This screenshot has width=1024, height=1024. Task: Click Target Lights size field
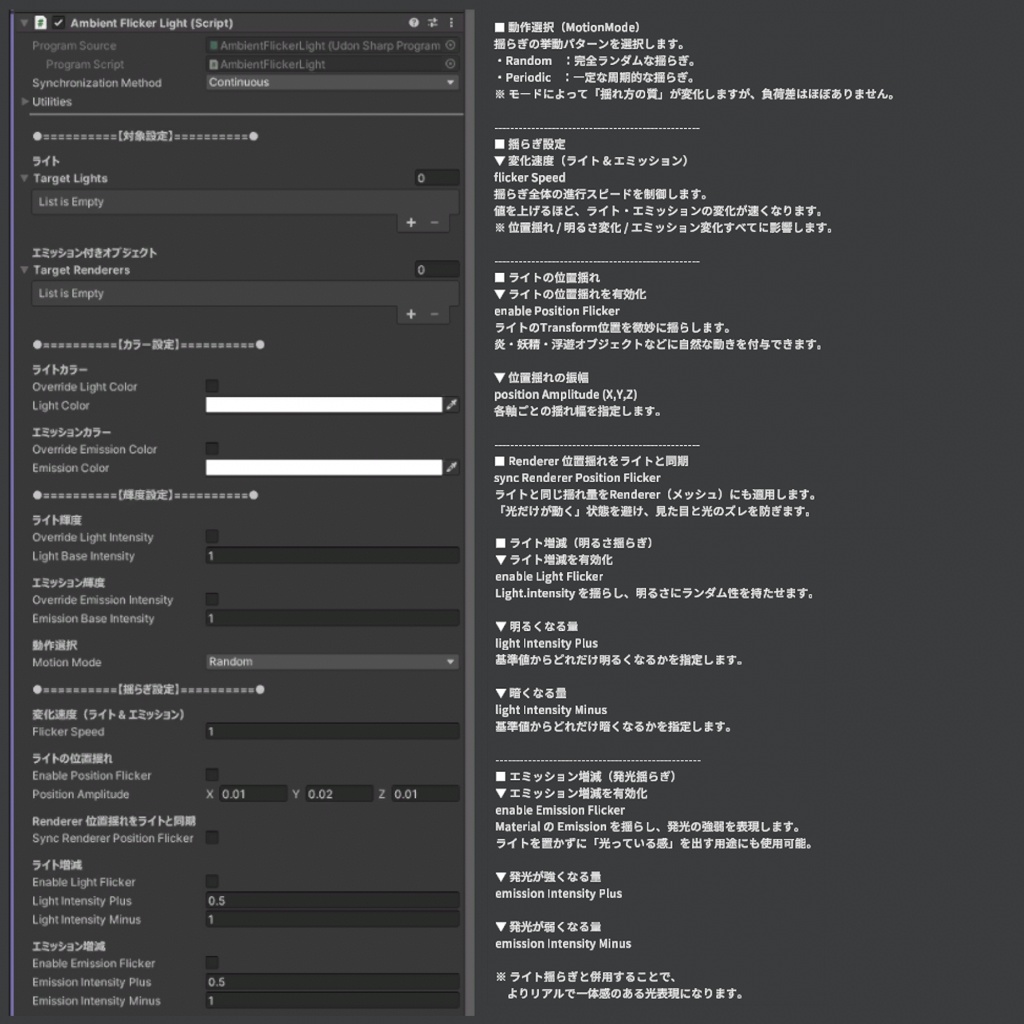pos(437,178)
